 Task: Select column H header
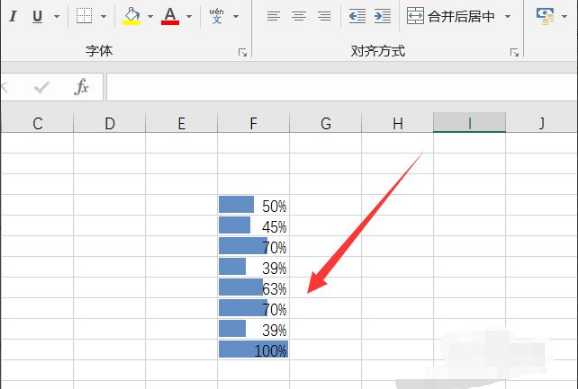click(x=397, y=123)
